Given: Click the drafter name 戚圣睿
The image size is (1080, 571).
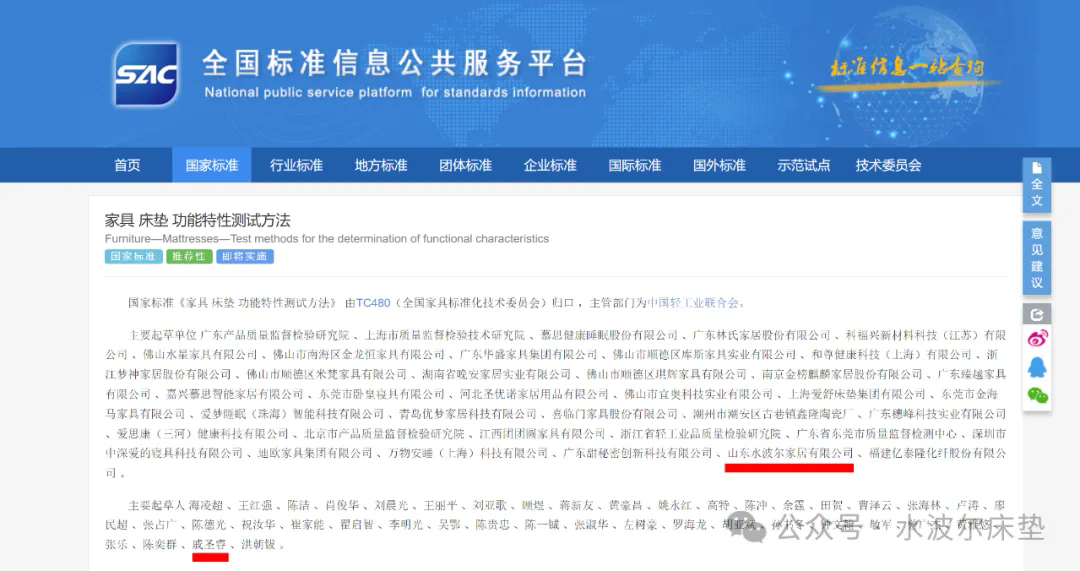Looking at the screenshot, I should [209, 544].
